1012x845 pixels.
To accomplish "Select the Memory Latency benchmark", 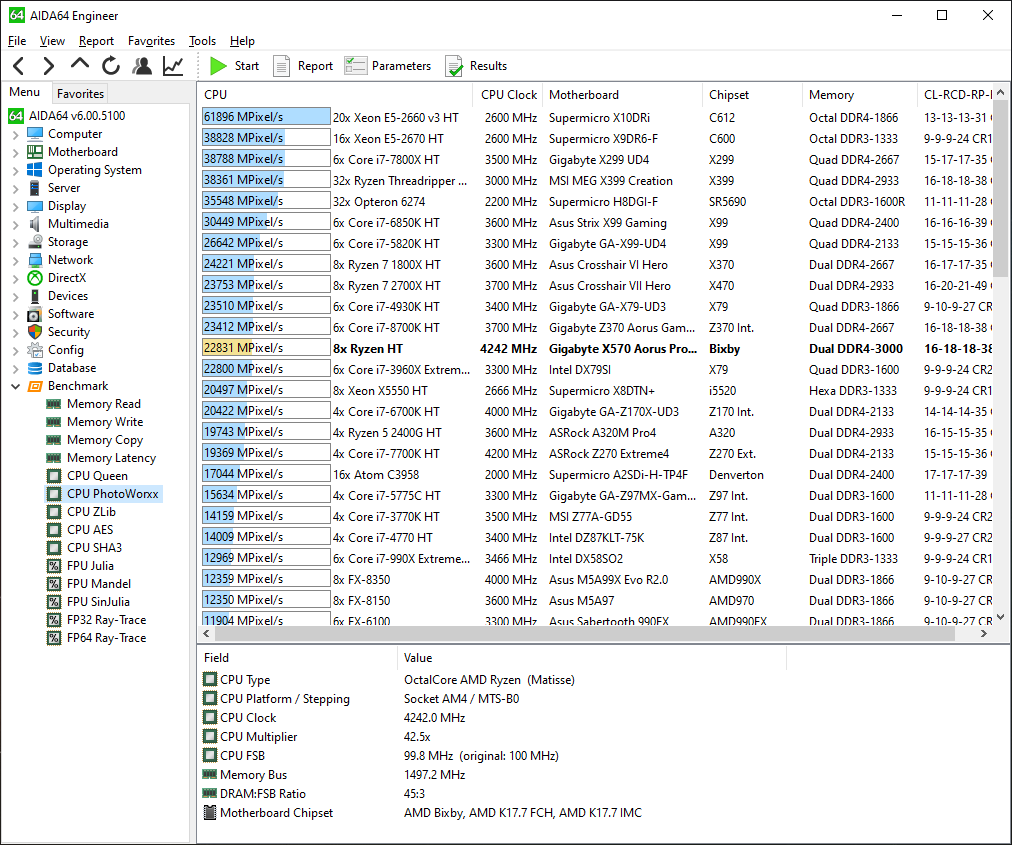I will [x=111, y=458].
